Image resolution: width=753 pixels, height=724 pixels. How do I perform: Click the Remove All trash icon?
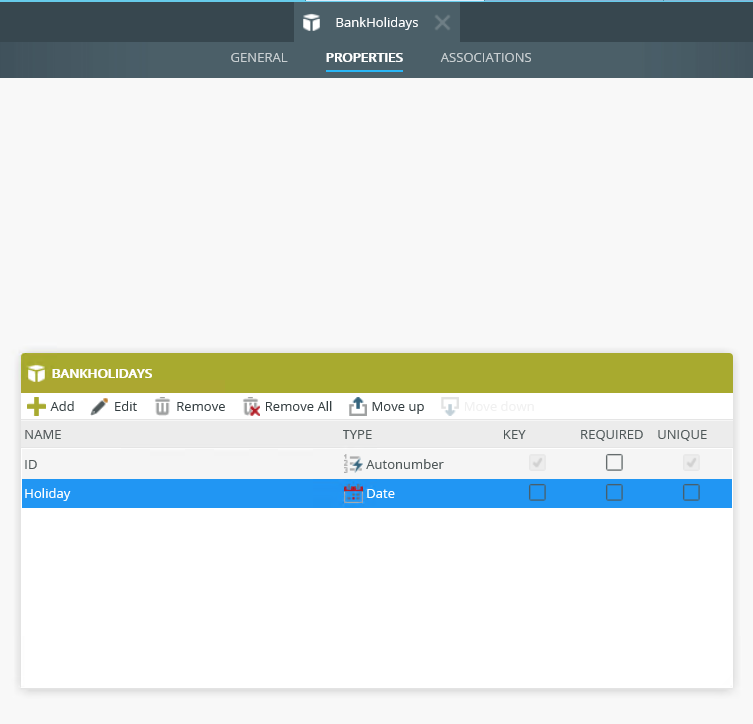[251, 407]
